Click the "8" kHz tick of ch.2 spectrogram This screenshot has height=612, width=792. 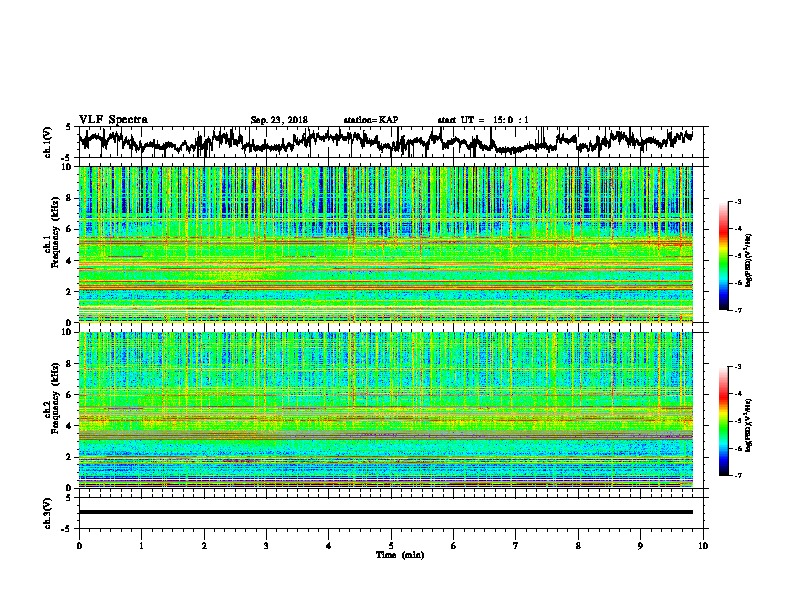[71, 364]
